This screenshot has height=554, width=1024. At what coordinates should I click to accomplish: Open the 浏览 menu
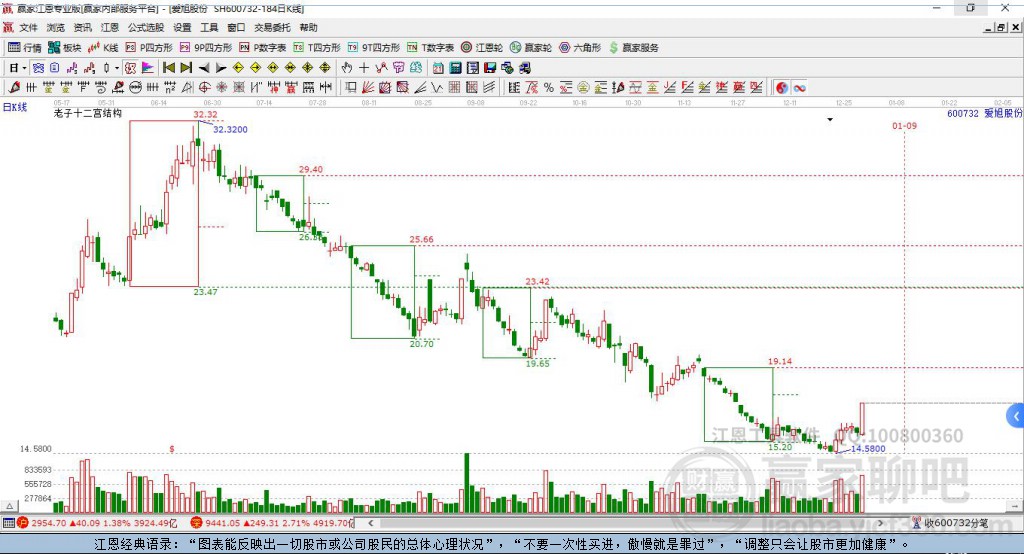[x=56, y=27]
